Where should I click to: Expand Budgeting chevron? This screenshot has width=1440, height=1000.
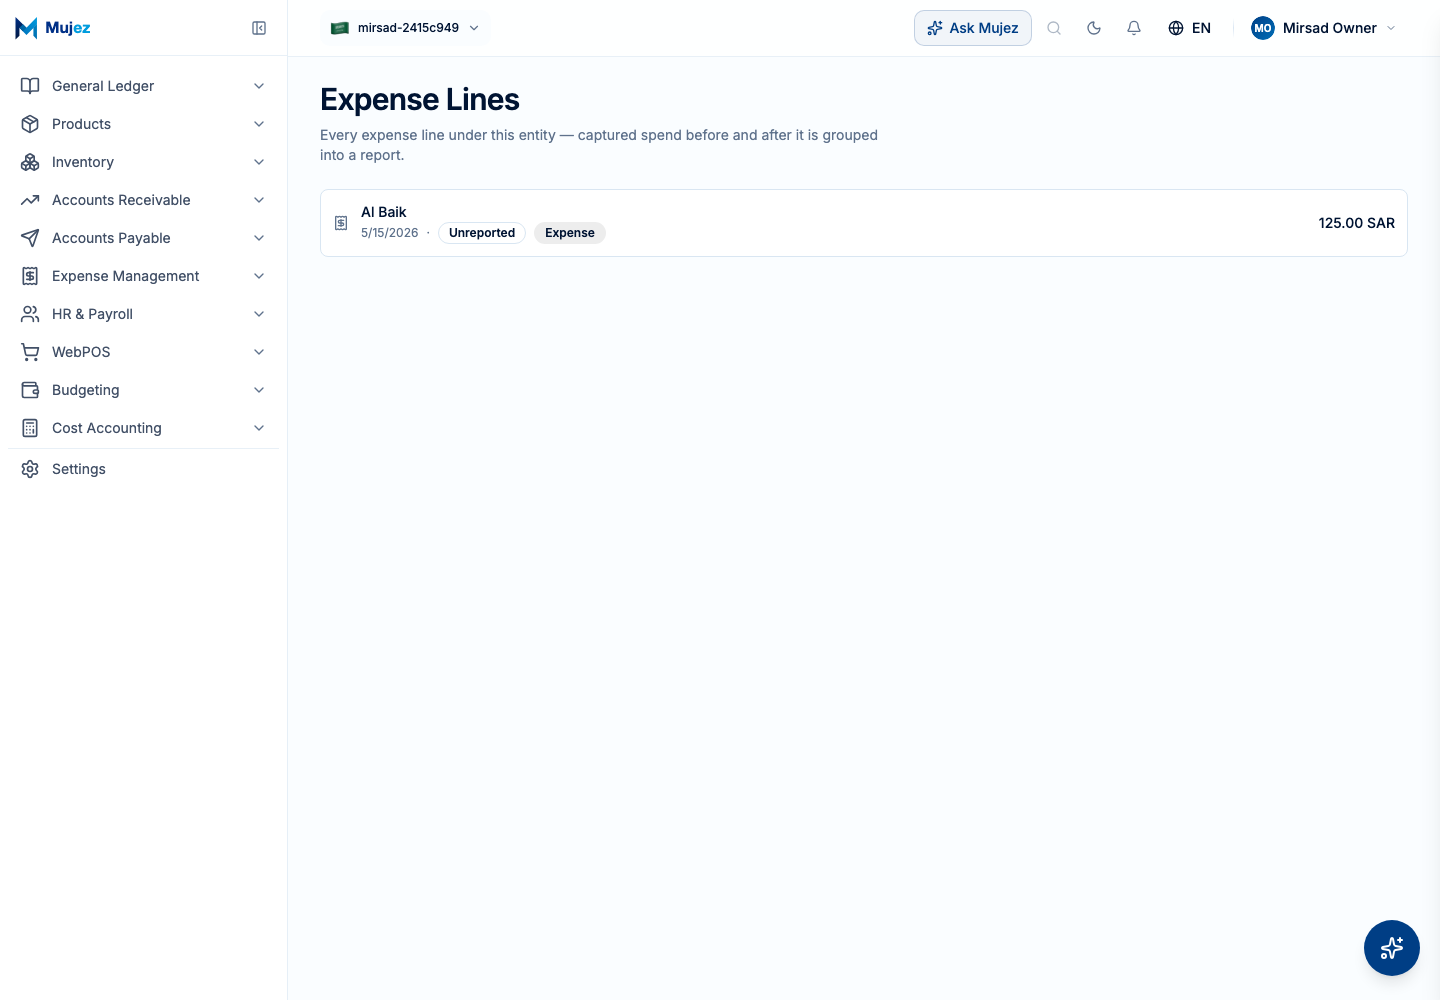[x=259, y=390]
